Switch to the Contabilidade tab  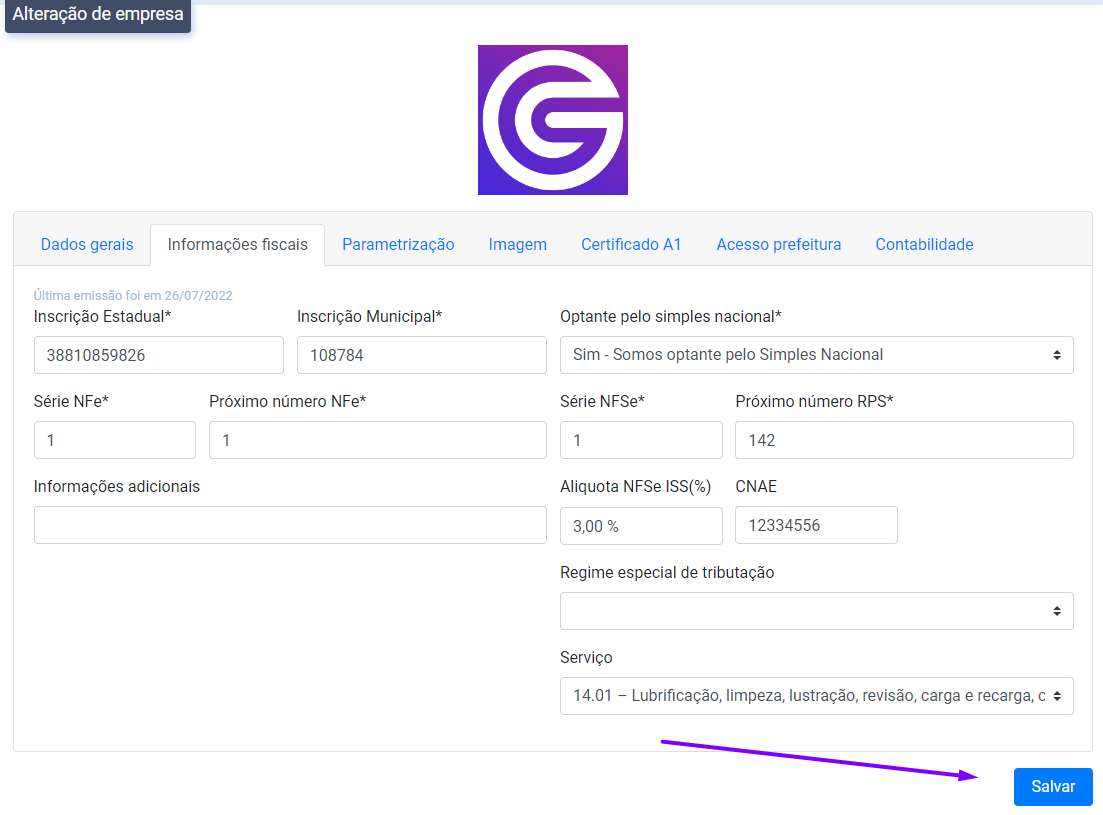pyautogui.click(x=924, y=244)
